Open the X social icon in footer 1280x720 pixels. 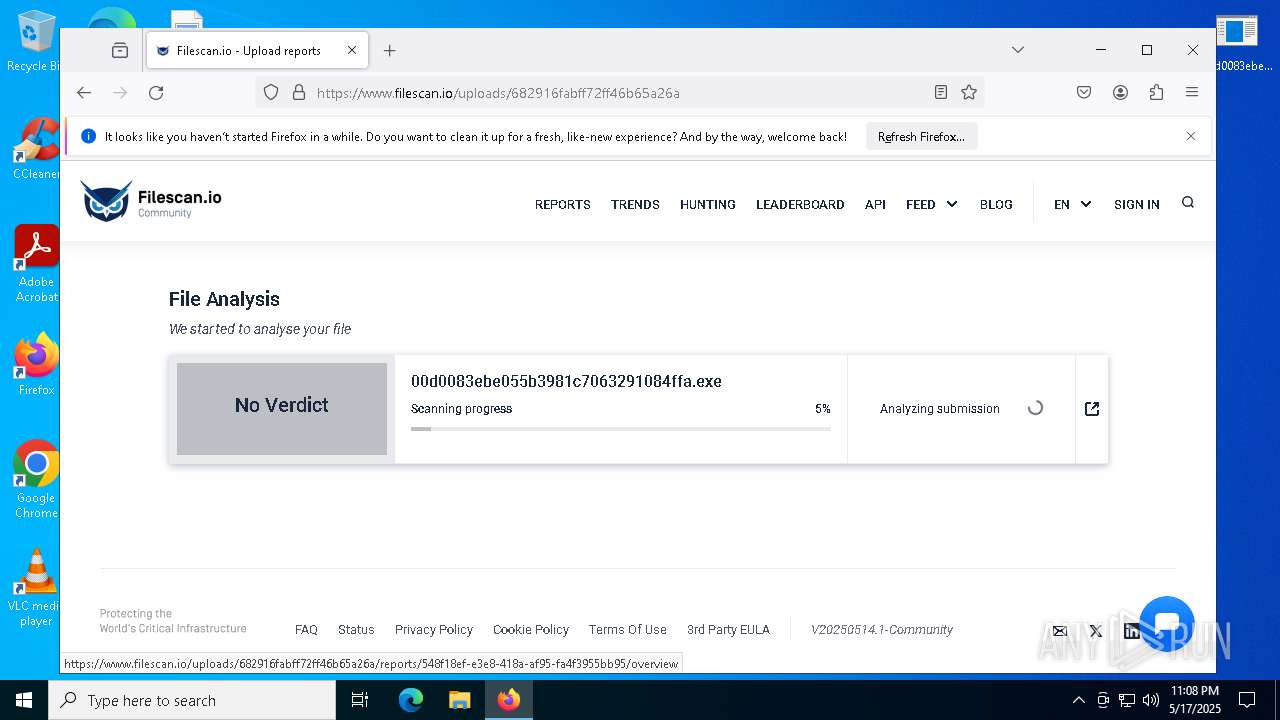1096,631
